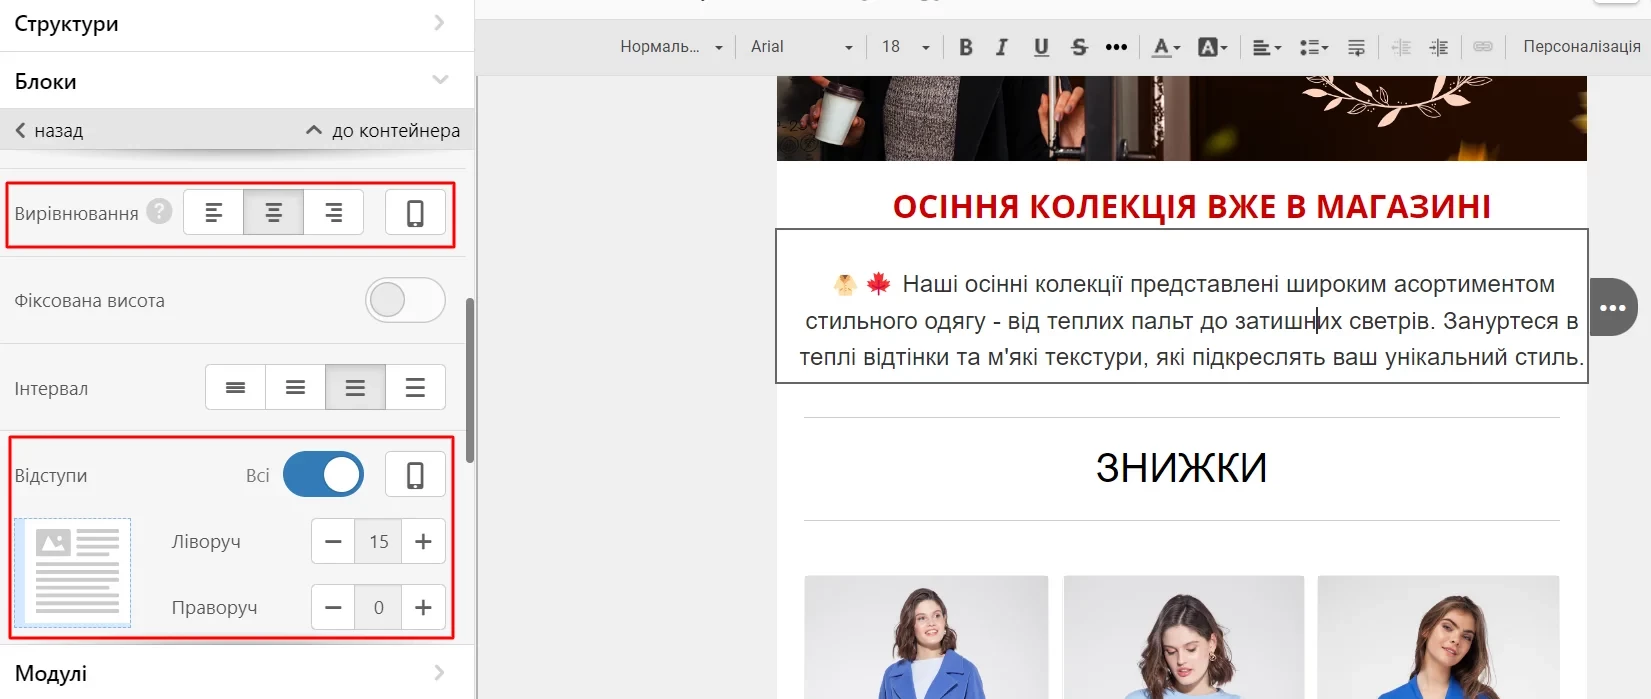
Task: Increase paragraph indent
Action: click(x=1439, y=47)
